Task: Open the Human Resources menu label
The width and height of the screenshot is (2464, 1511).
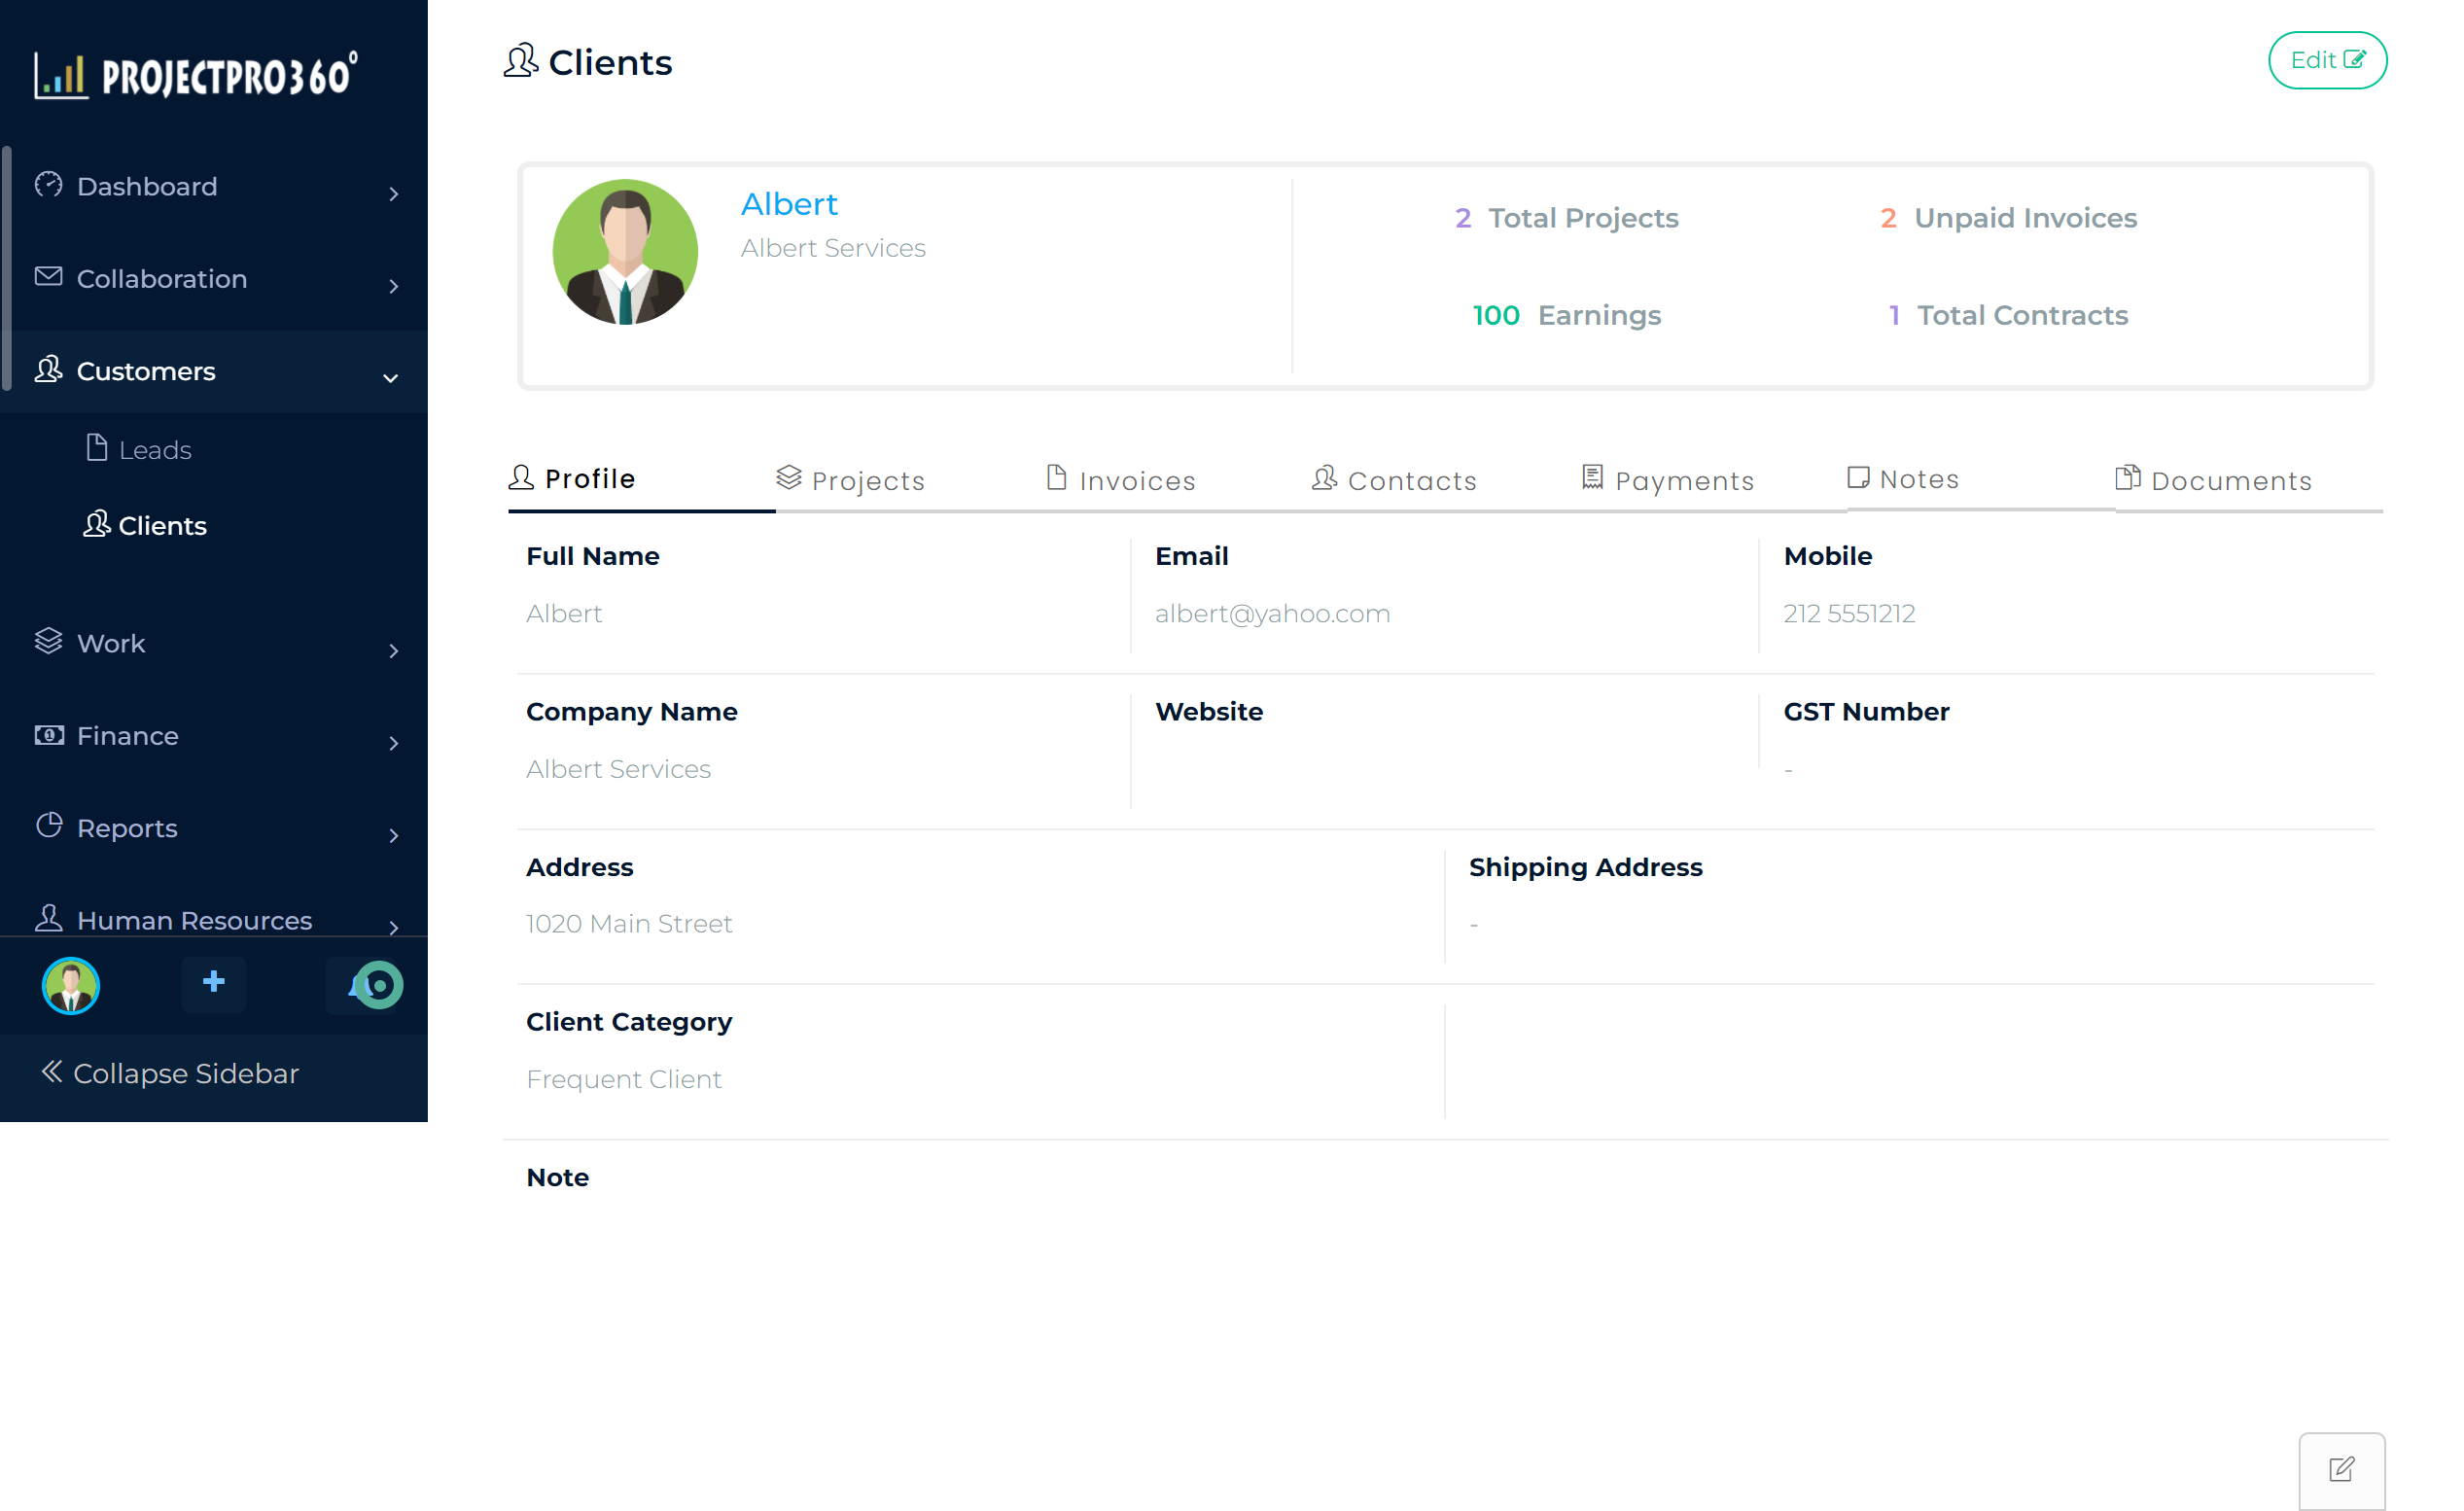Action: point(195,920)
